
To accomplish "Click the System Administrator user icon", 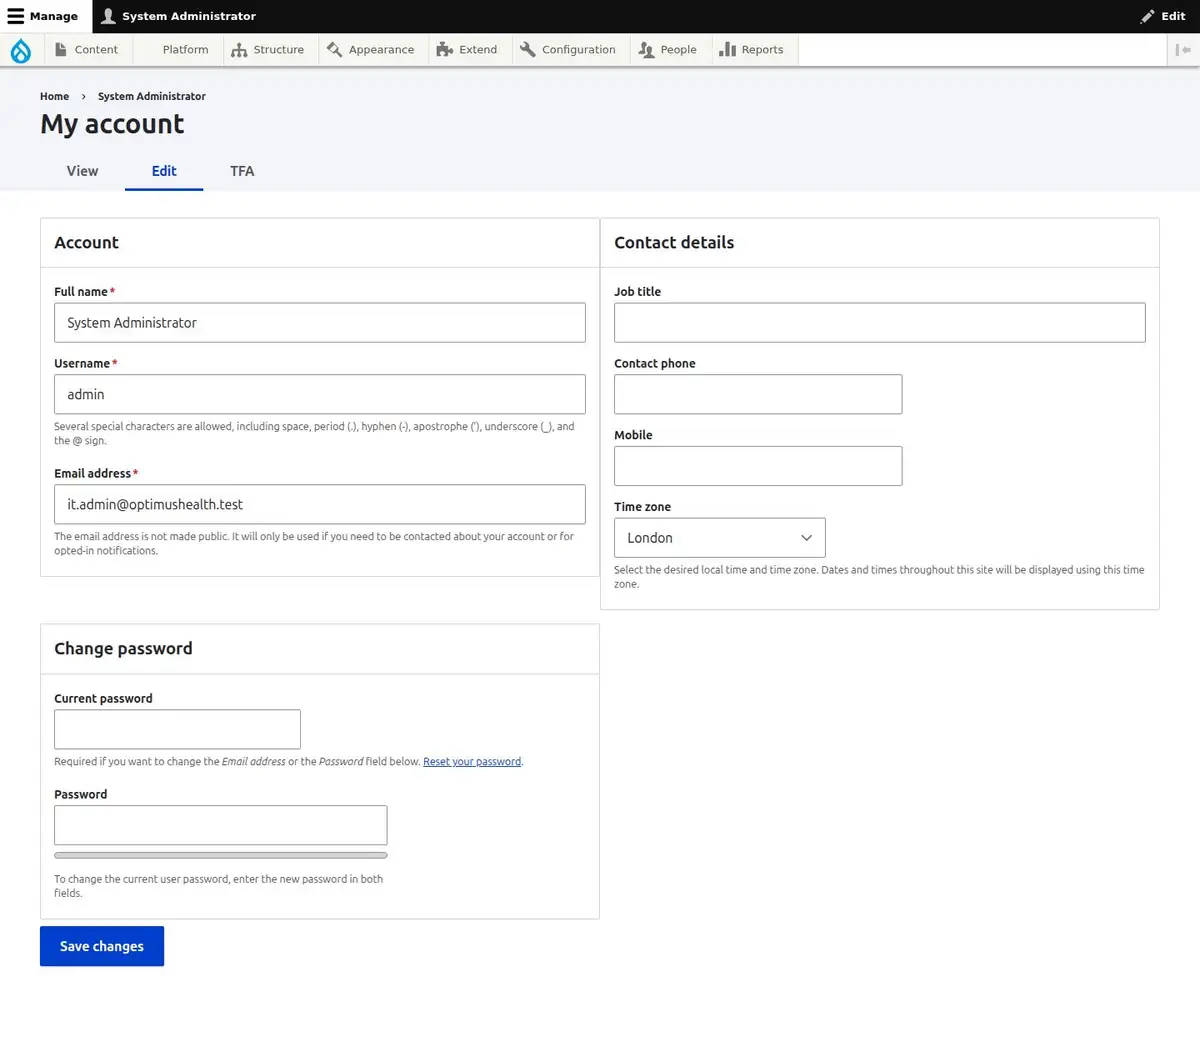I will coord(109,16).
